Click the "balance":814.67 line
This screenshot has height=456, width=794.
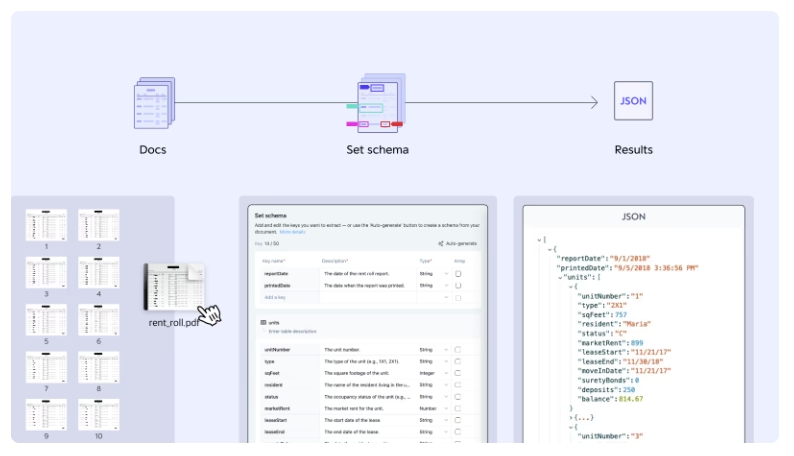click(610, 399)
